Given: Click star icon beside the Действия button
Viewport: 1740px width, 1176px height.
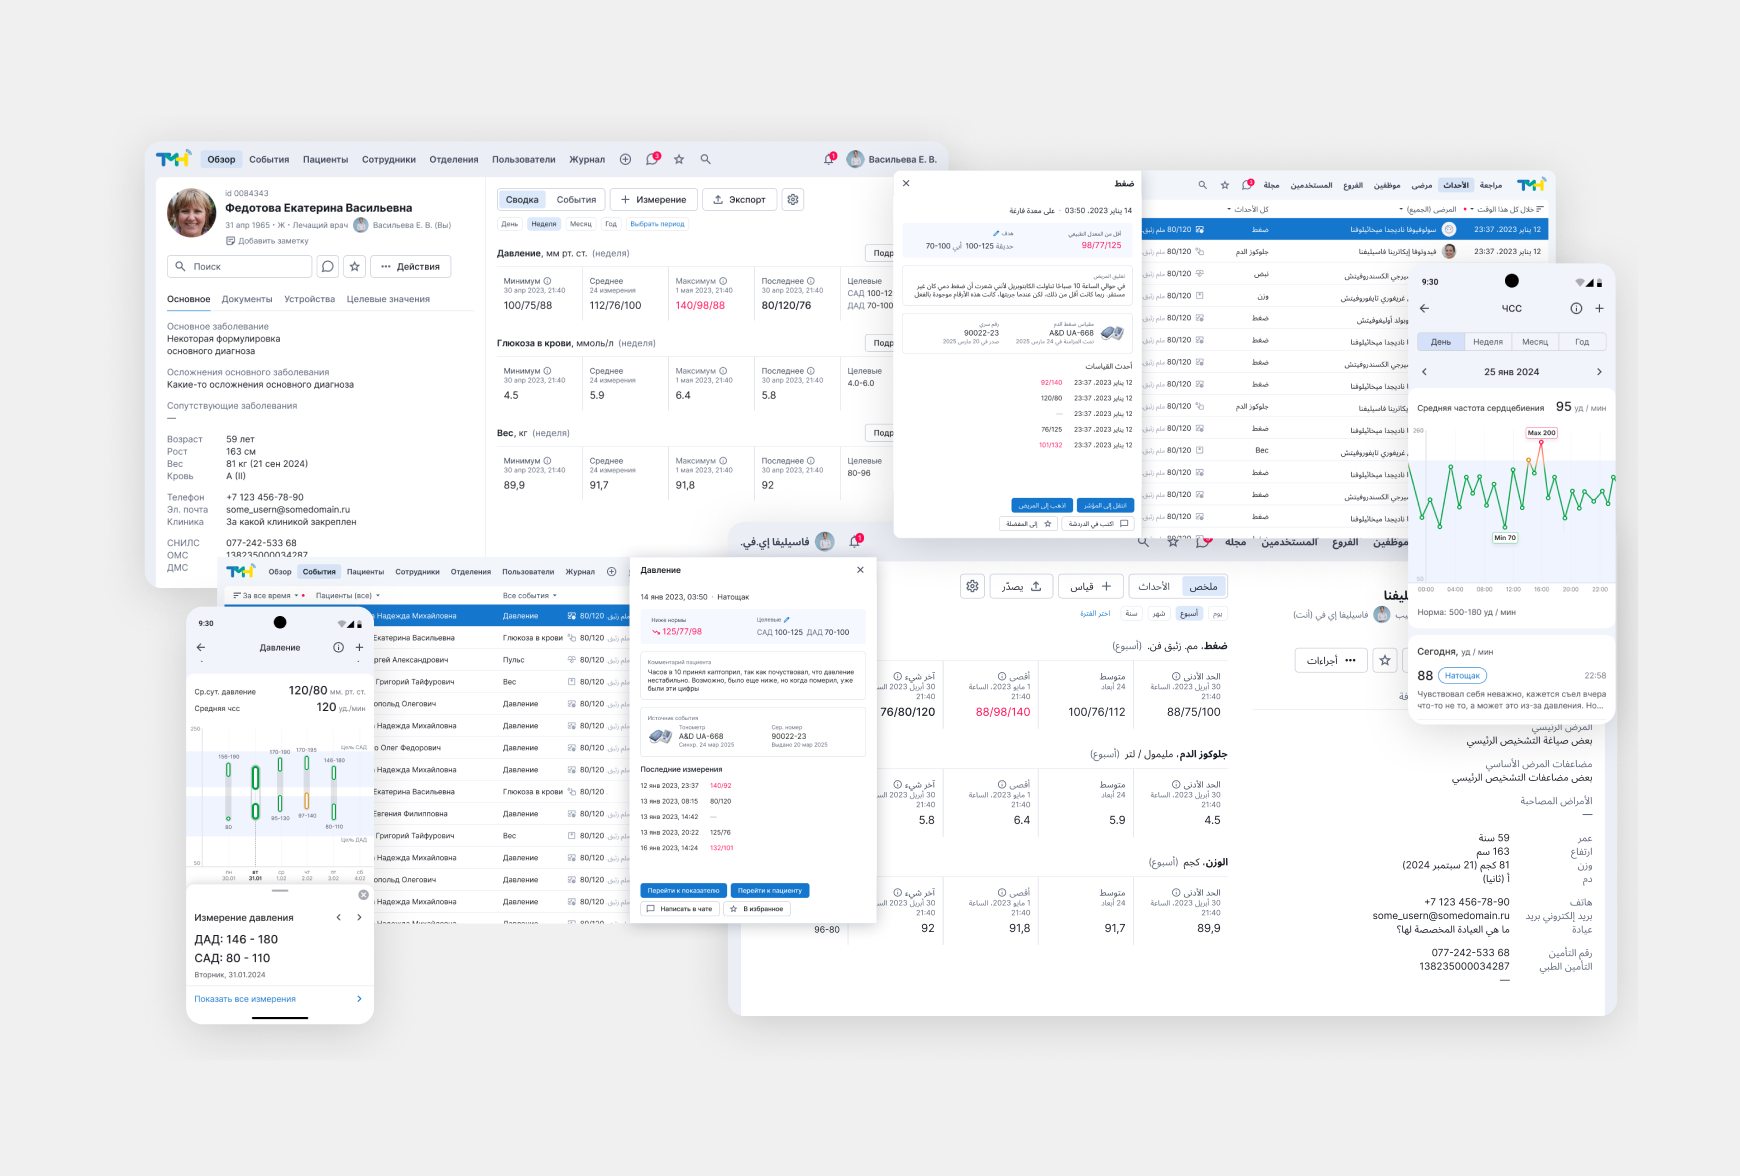Looking at the screenshot, I should [x=354, y=267].
